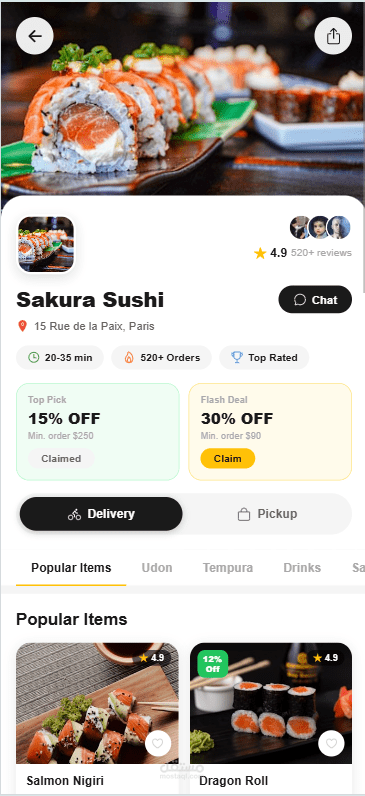Switch order mode to Pickup
This screenshot has height=796, width=365.
pyautogui.click(x=267, y=514)
